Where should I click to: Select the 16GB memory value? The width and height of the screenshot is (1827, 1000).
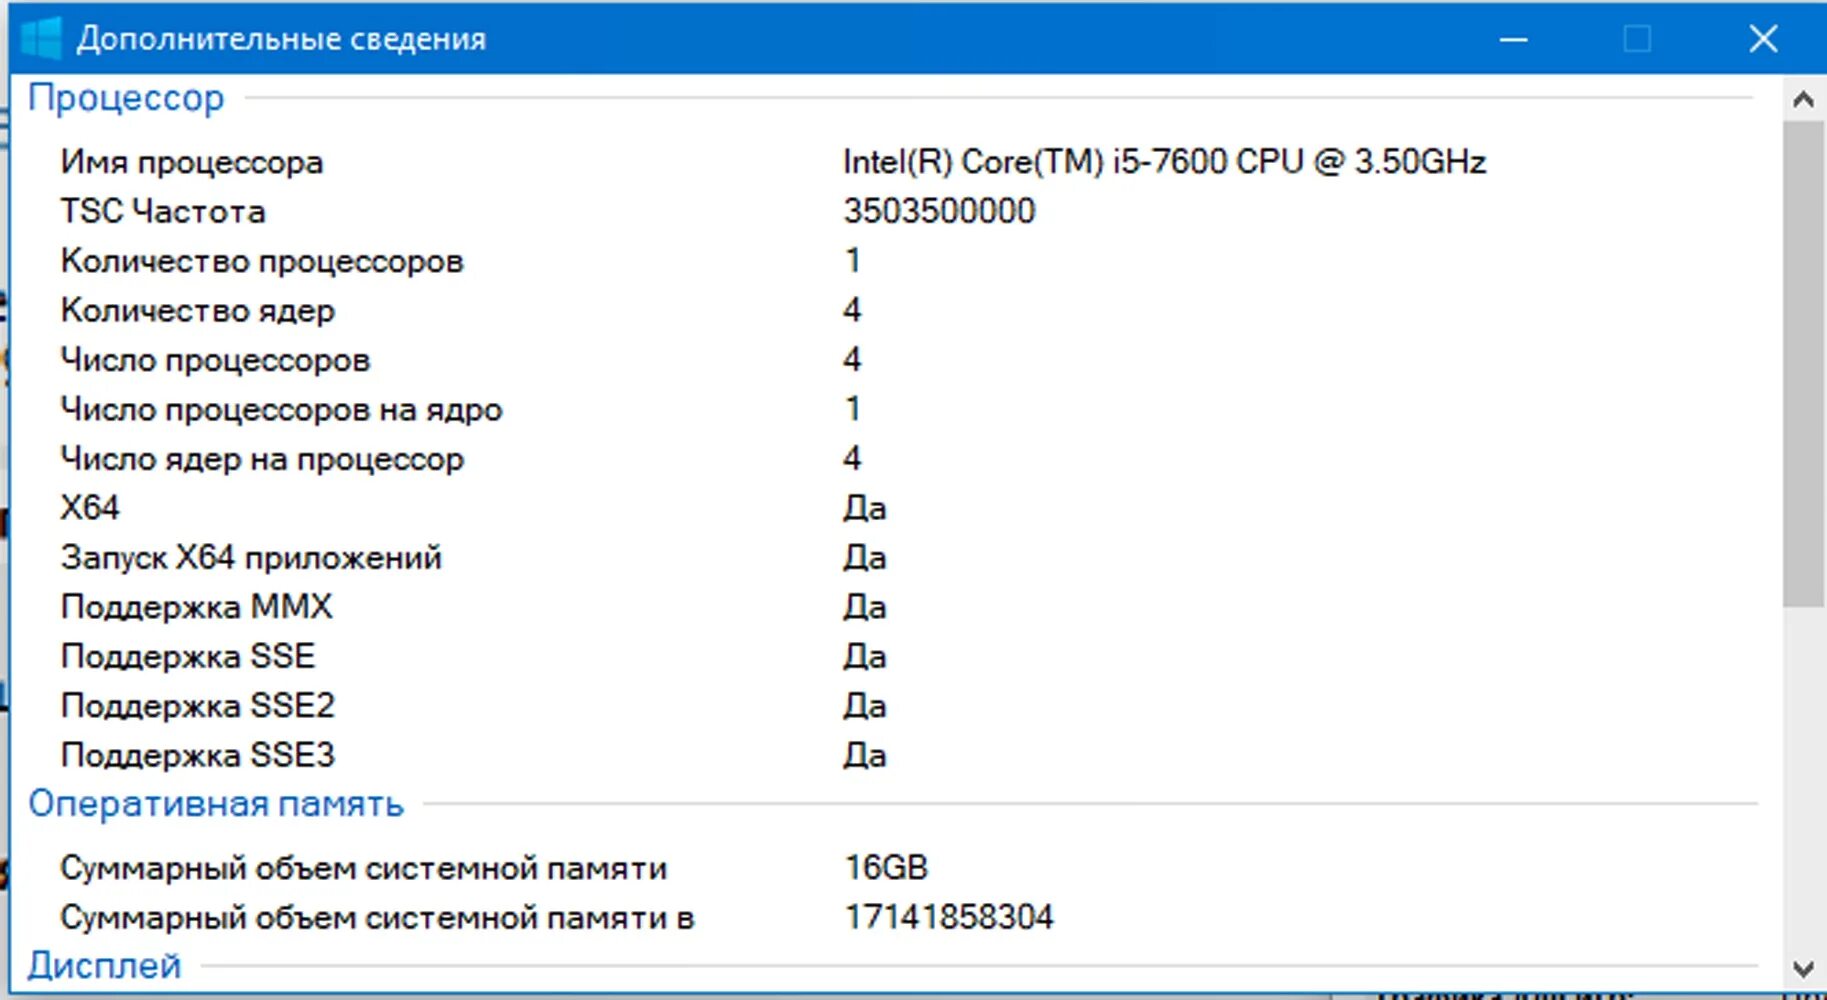click(886, 867)
